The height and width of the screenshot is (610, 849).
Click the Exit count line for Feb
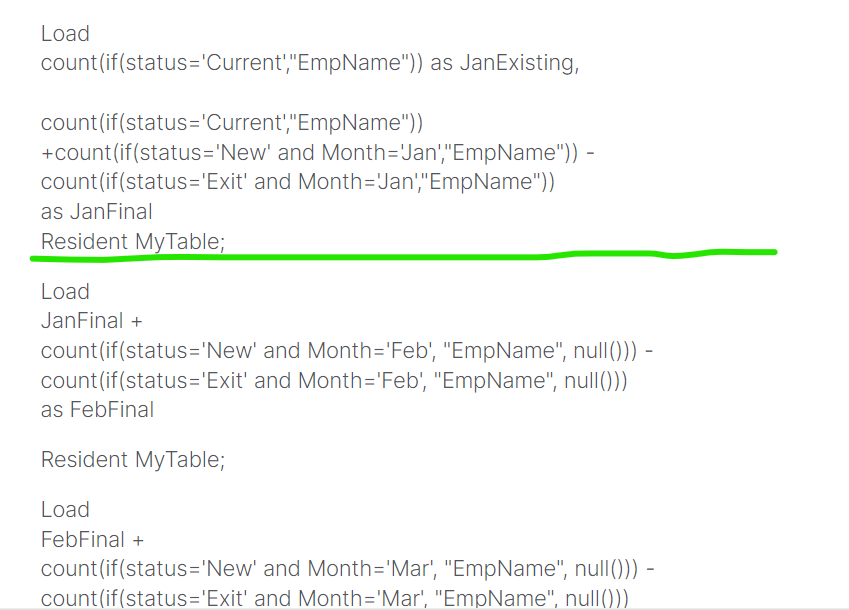[334, 380]
